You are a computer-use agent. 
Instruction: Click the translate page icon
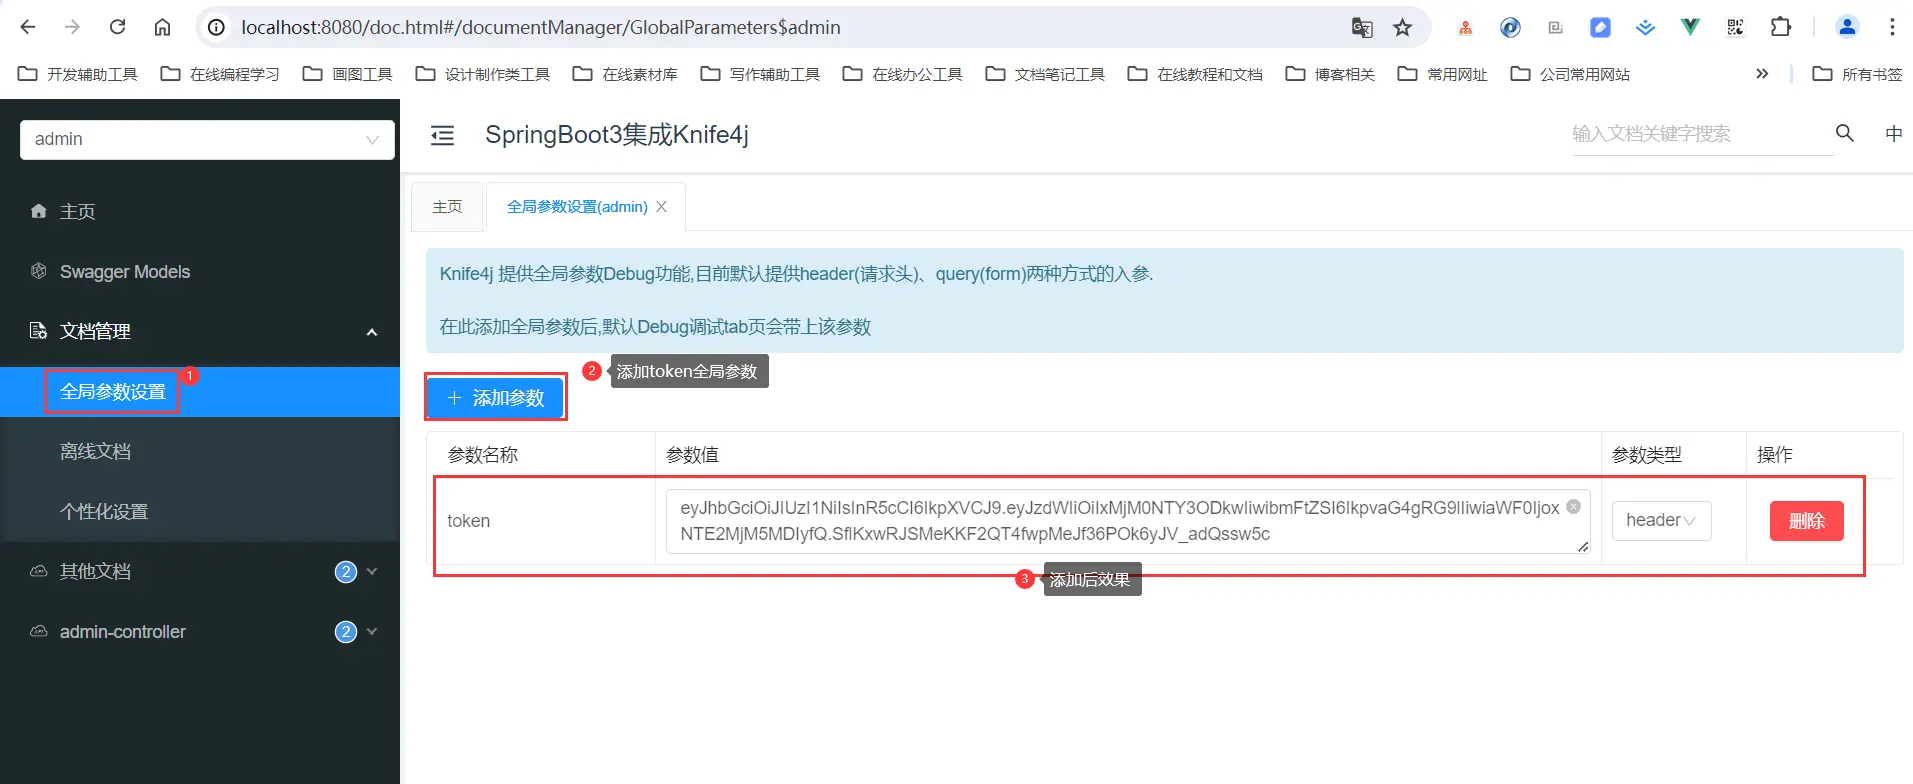pyautogui.click(x=1362, y=27)
